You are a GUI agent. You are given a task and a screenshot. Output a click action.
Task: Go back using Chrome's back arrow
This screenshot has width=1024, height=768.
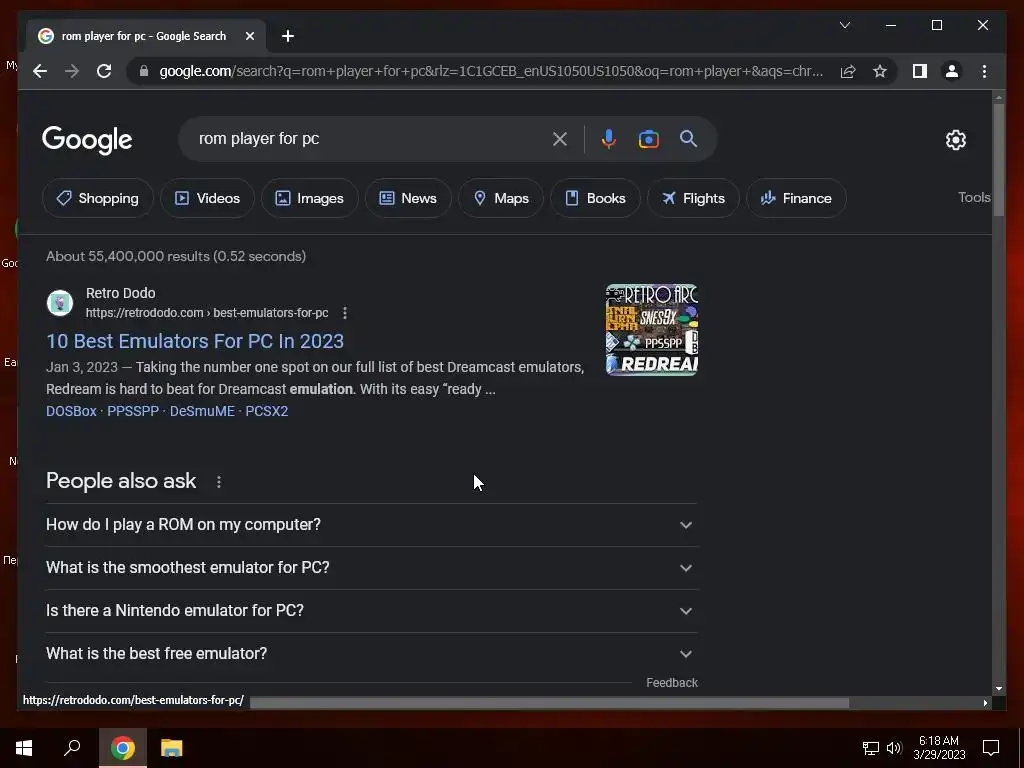point(40,71)
